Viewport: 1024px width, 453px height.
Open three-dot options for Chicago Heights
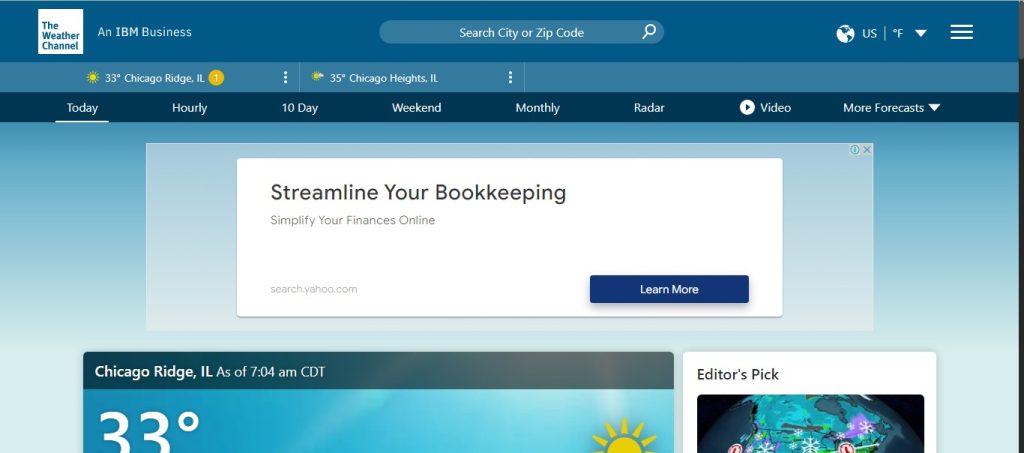point(510,78)
